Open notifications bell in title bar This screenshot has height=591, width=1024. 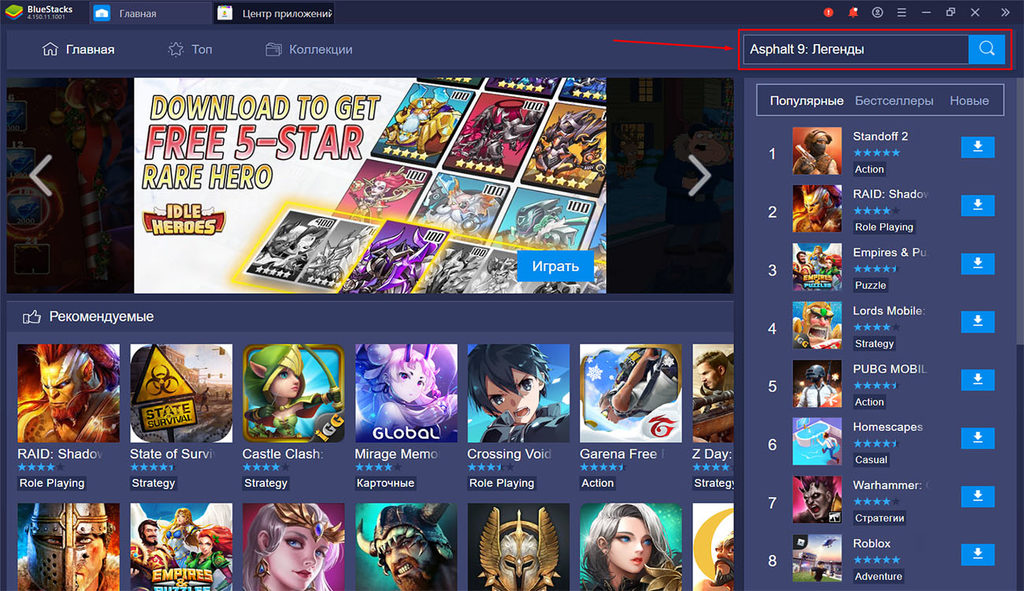853,12
